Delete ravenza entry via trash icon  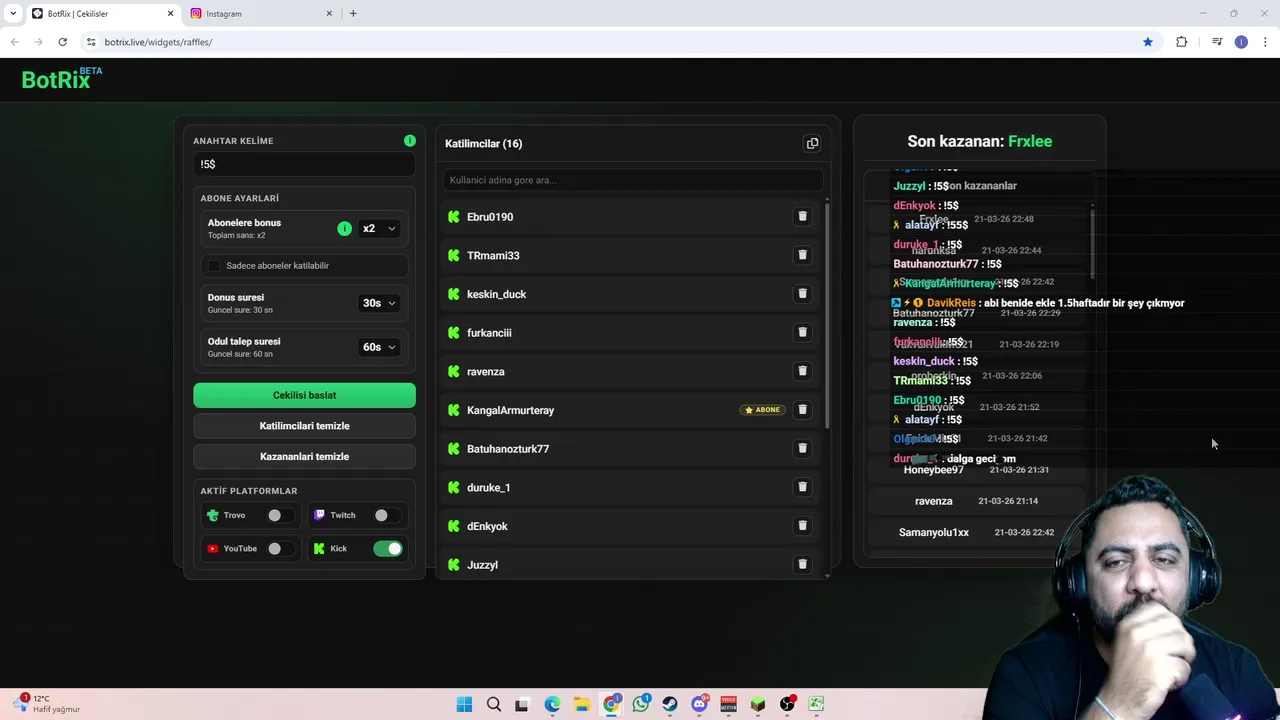click(802, 371)
